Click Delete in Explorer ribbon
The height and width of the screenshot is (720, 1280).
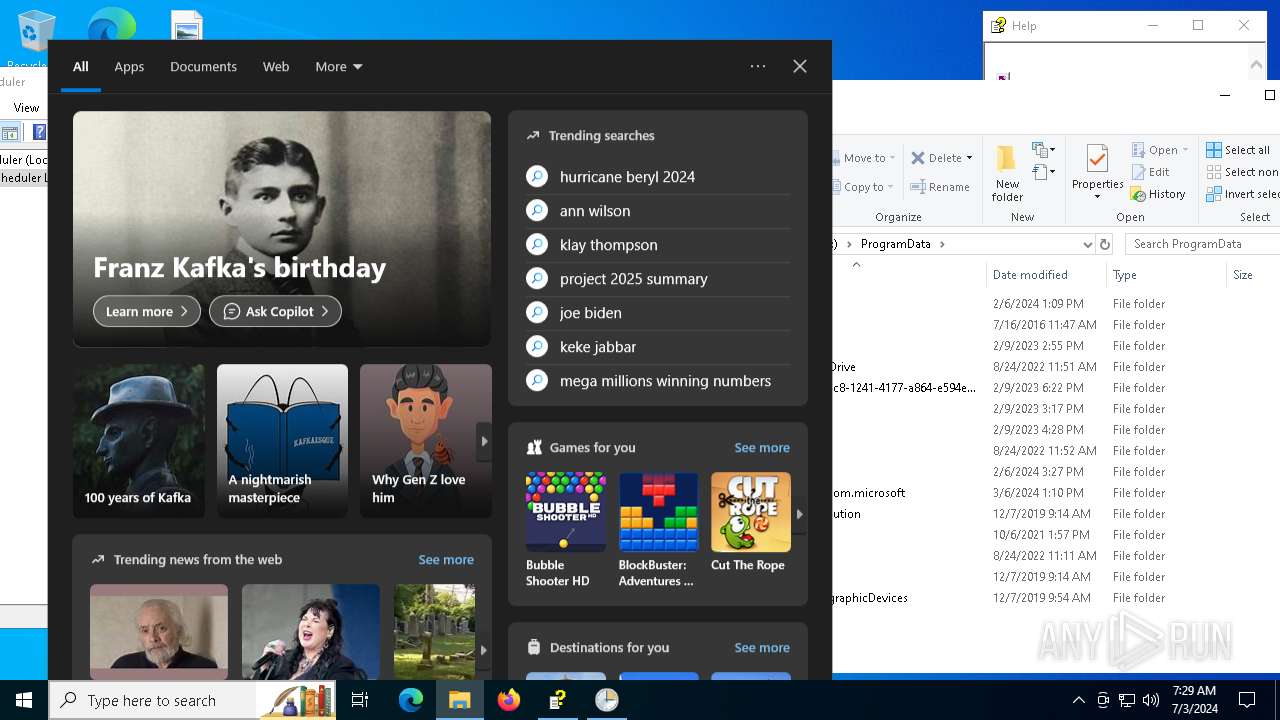pyautogui.click(x=942, y=158)
